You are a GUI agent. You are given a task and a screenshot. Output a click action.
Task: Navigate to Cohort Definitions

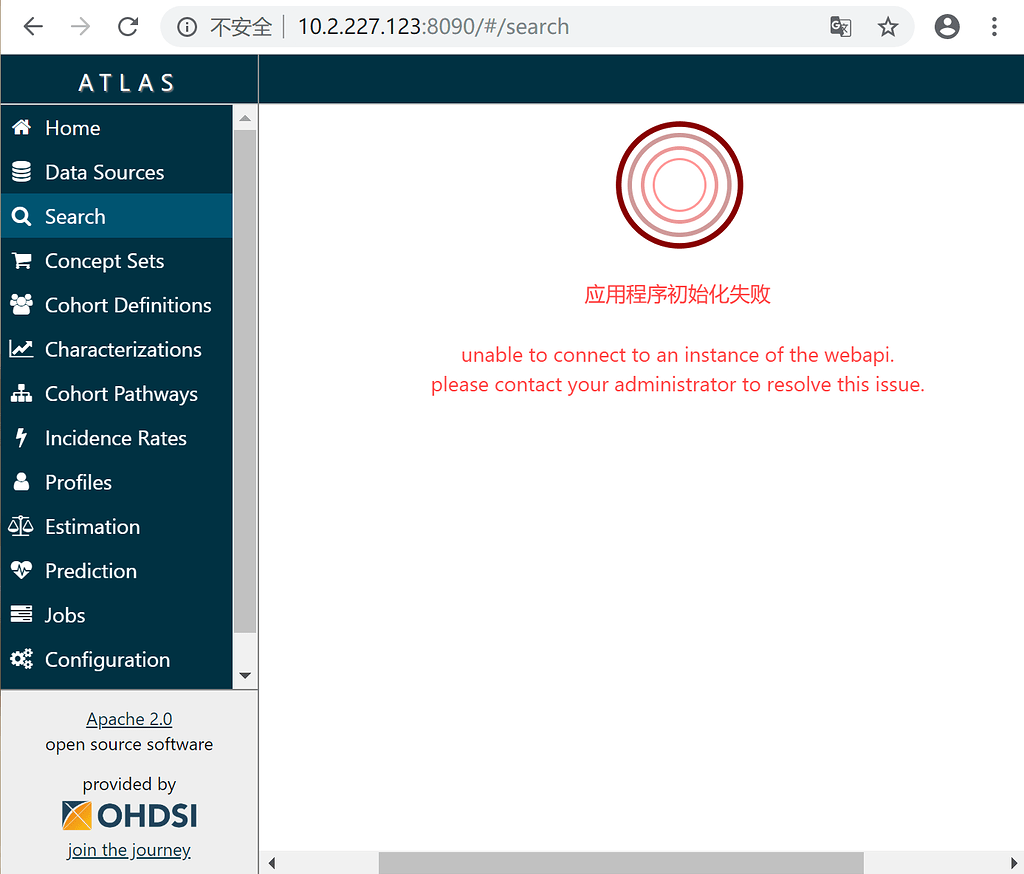127,305
